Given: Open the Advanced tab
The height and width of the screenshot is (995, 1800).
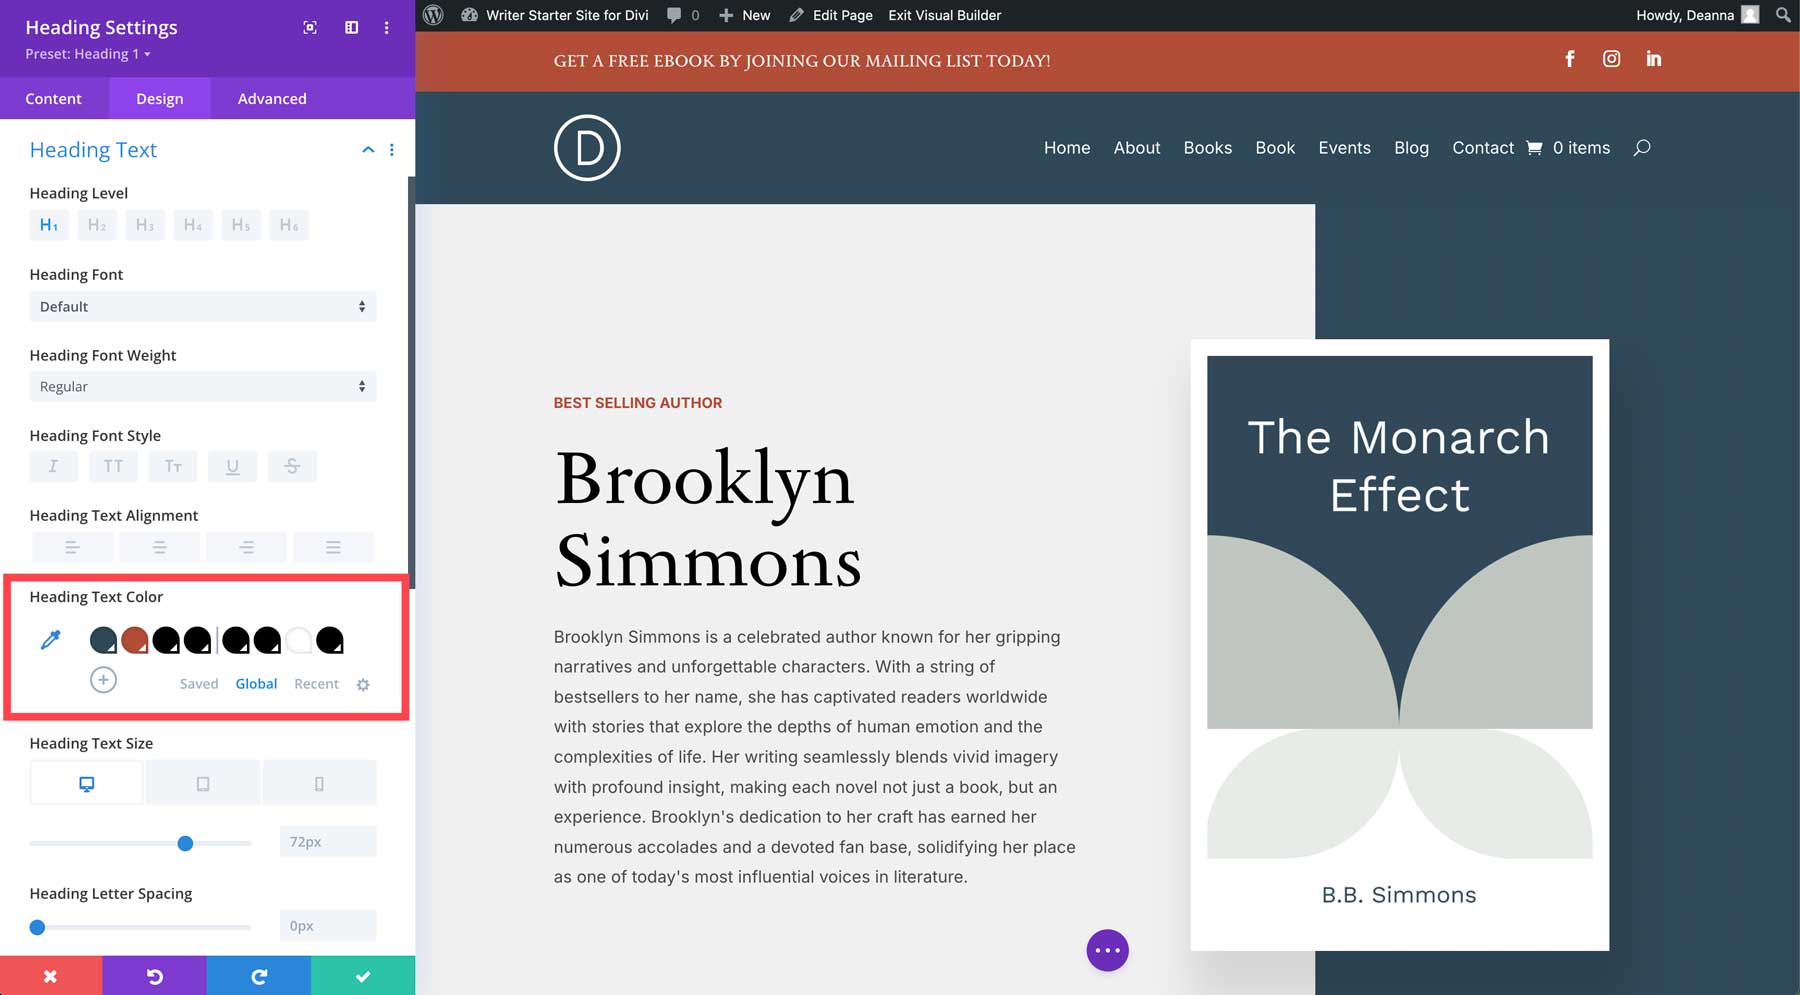Looking at the screenshot, I should [271, 98].
